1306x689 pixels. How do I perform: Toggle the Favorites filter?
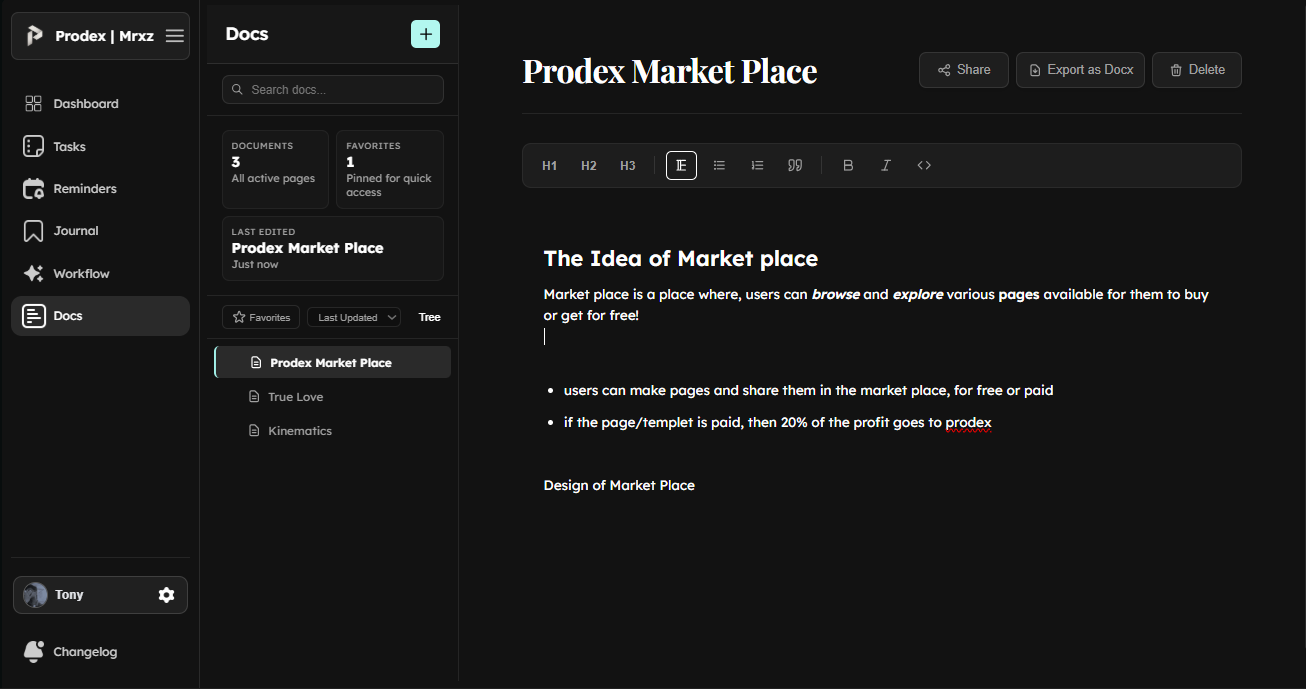pos(260,316)
